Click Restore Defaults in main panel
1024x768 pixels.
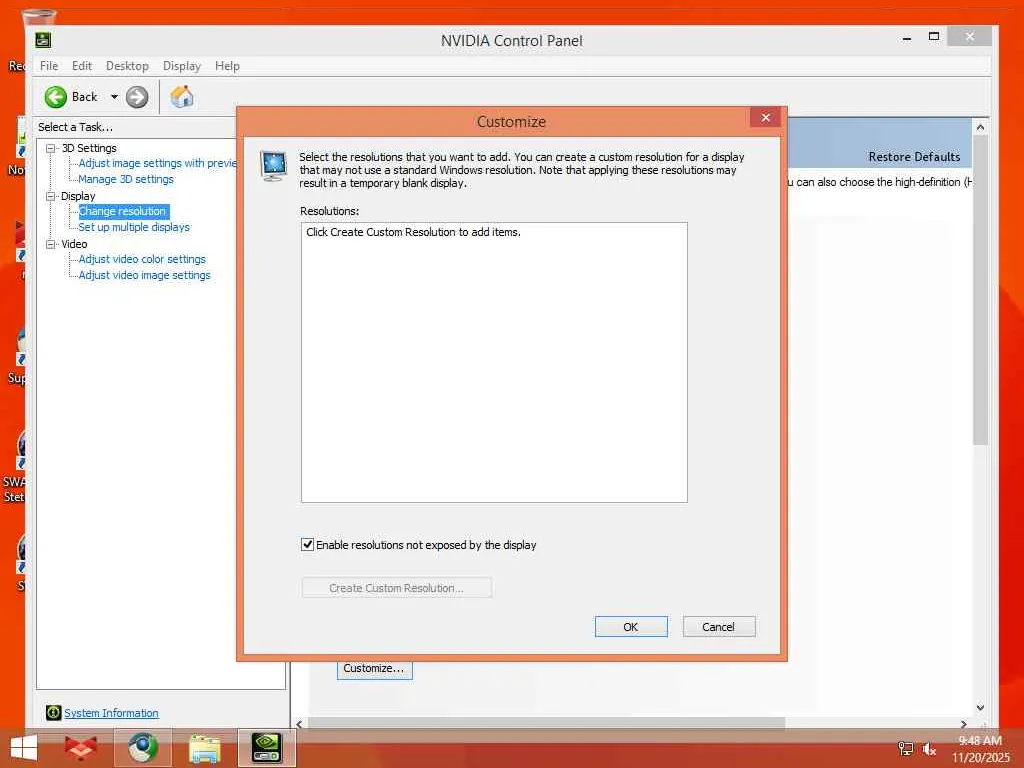tap(914, 157)
